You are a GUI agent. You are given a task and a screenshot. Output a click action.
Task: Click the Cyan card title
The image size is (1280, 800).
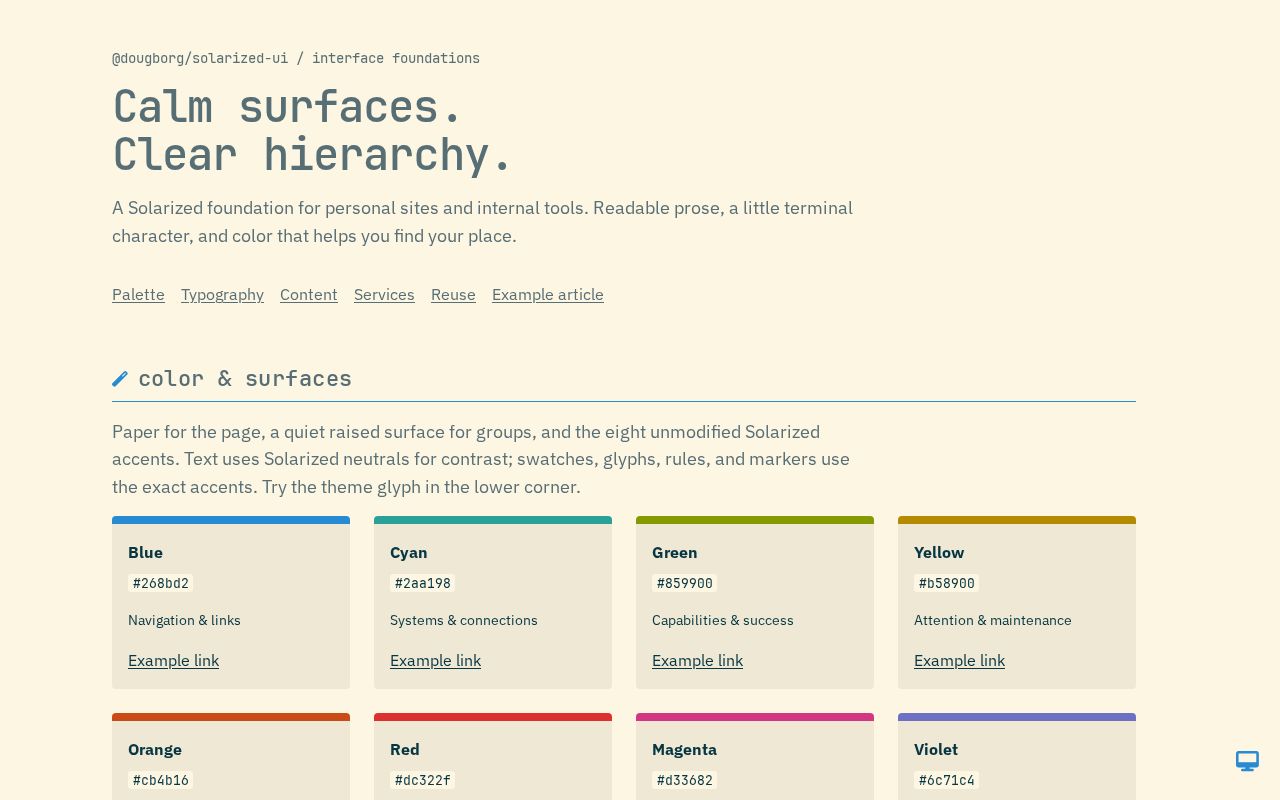tap(408, 552)
